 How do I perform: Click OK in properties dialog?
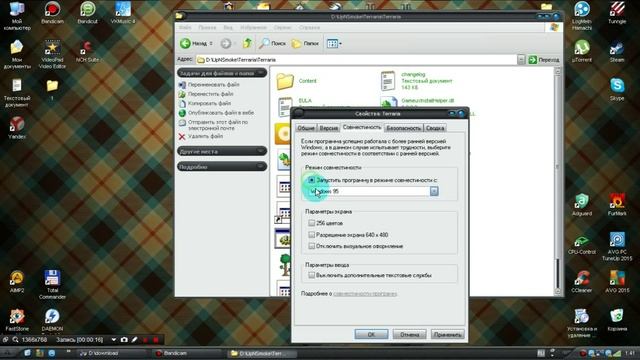[371, 334]
